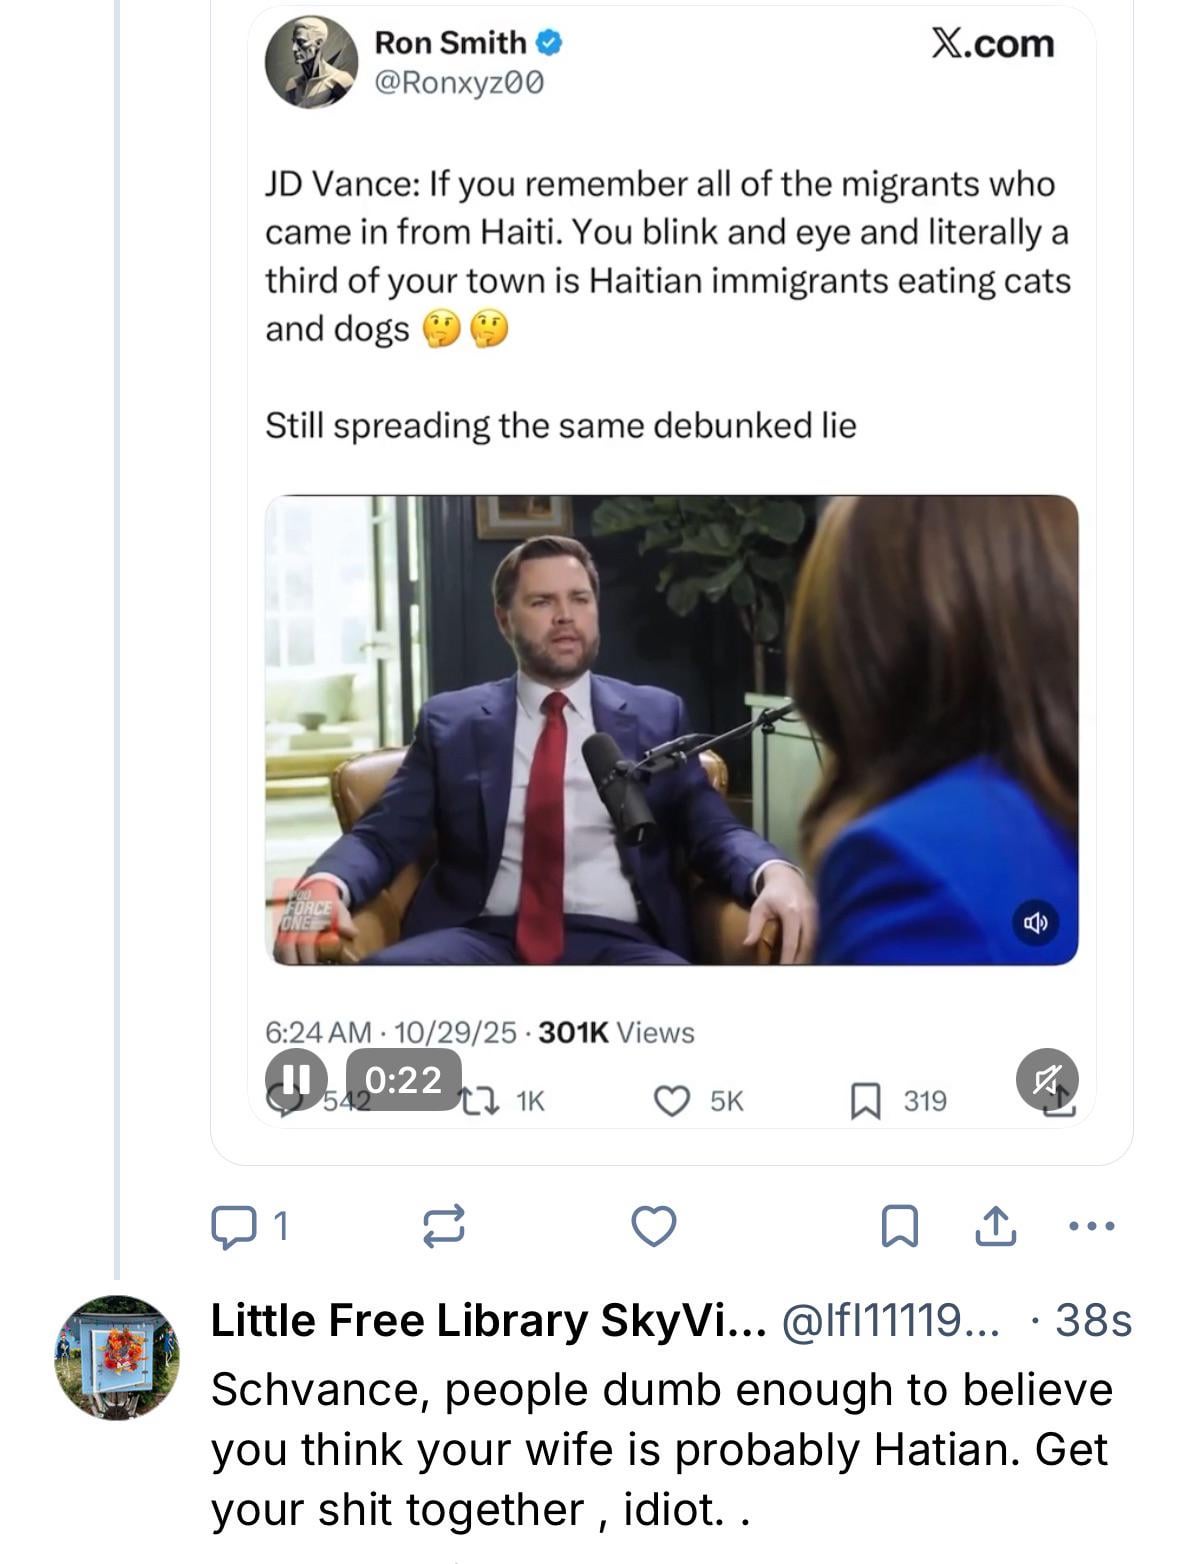Screen dimensions: 1179x1564
Task: Click the X.com logo on embedded post
Action: pos(992,43)
